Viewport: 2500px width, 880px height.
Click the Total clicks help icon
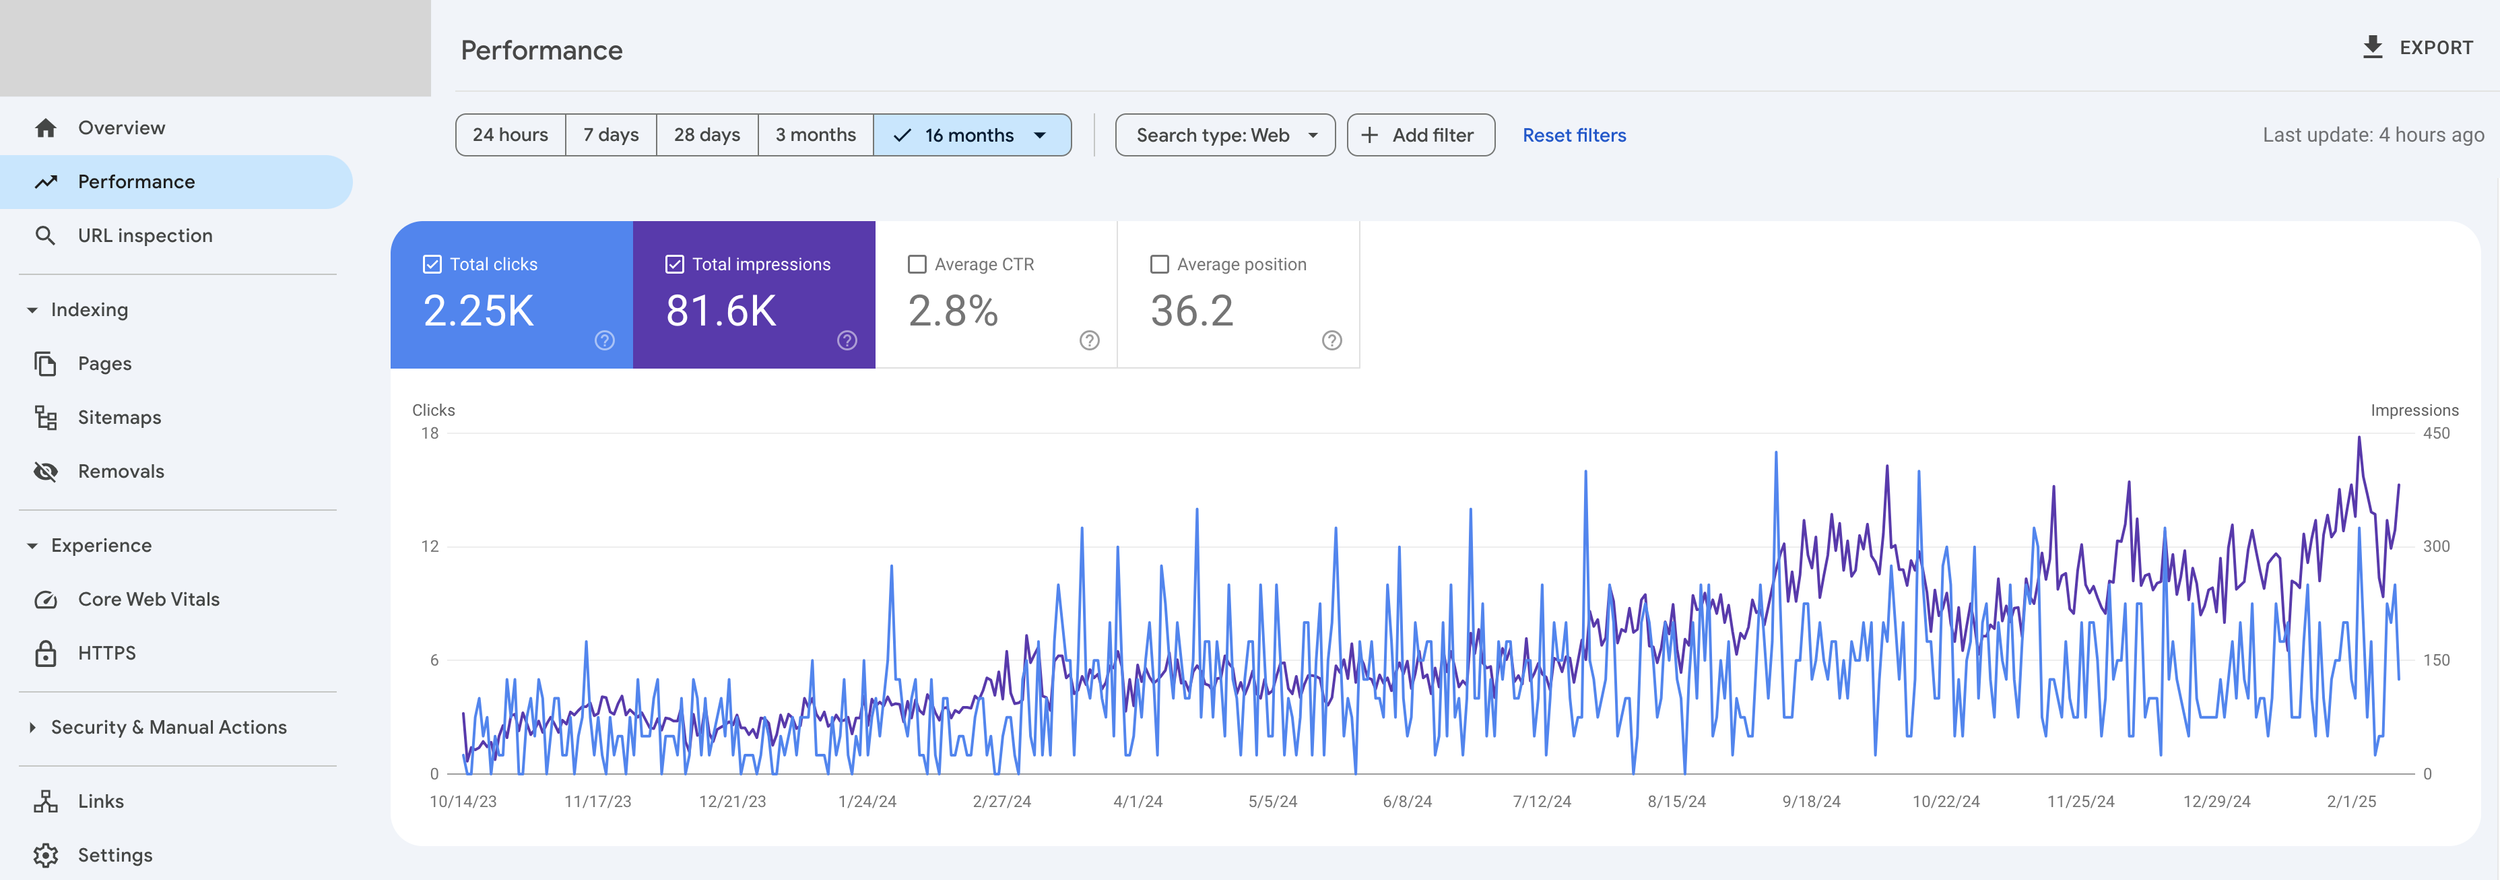pos(605,341)
